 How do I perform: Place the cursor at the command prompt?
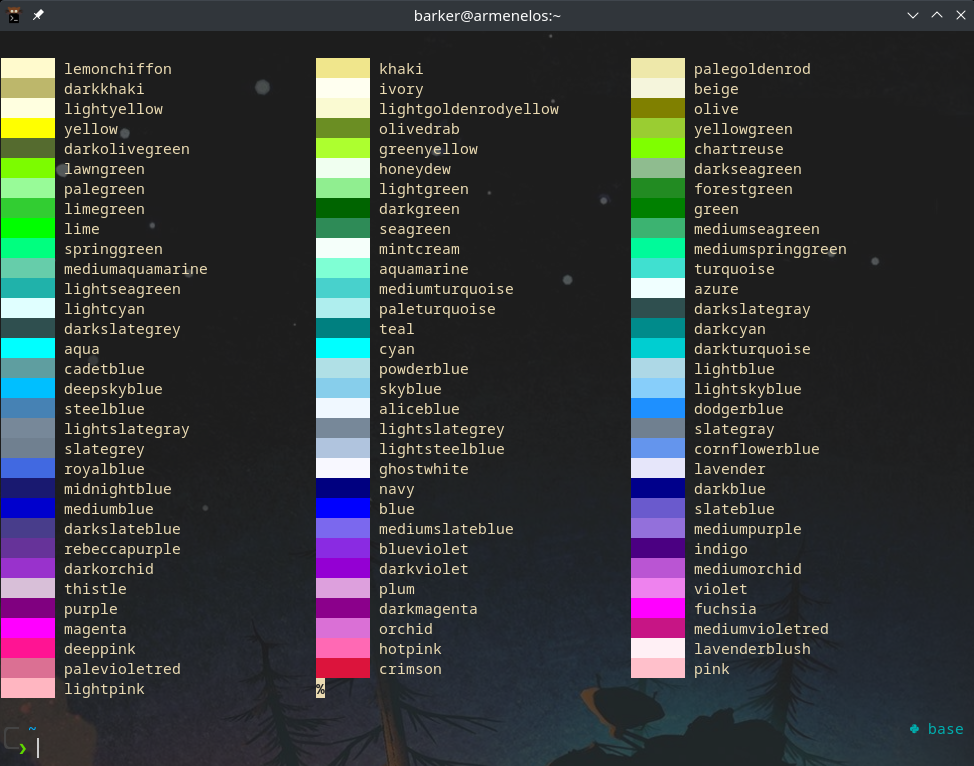coord(39,748)
